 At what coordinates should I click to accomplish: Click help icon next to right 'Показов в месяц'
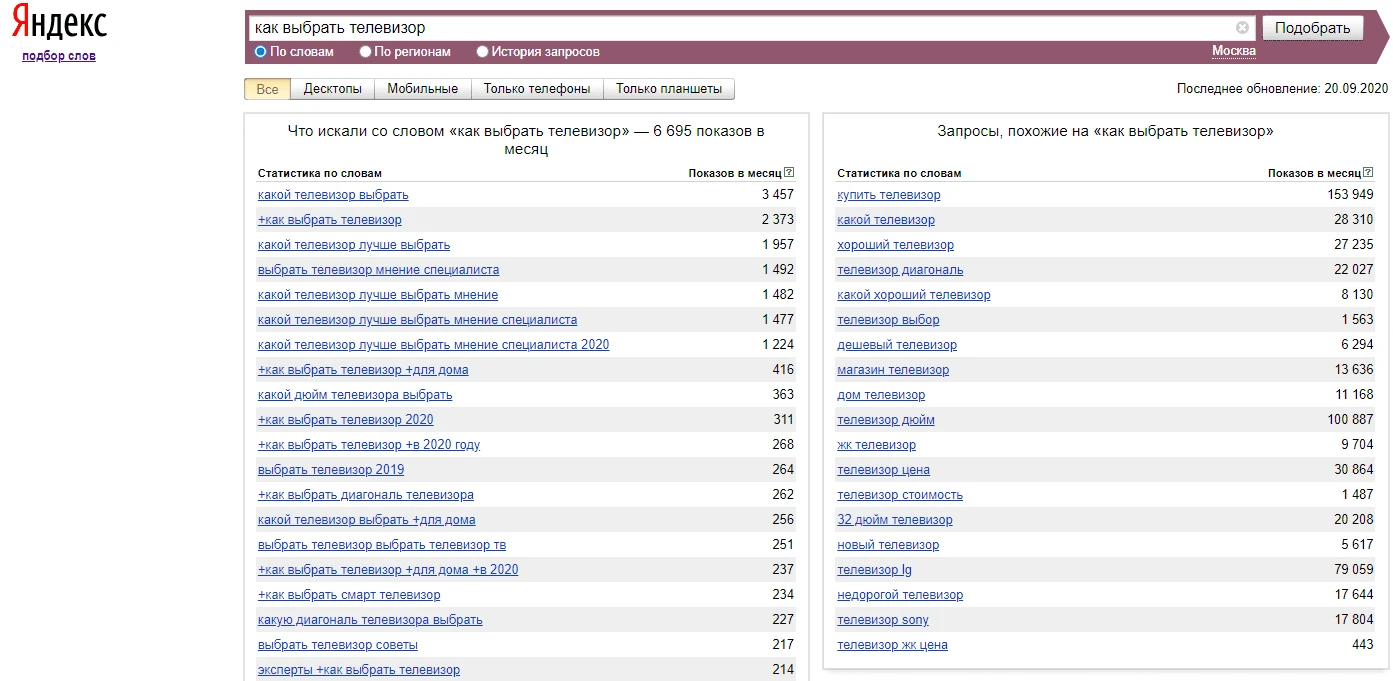coord(1369,173)
